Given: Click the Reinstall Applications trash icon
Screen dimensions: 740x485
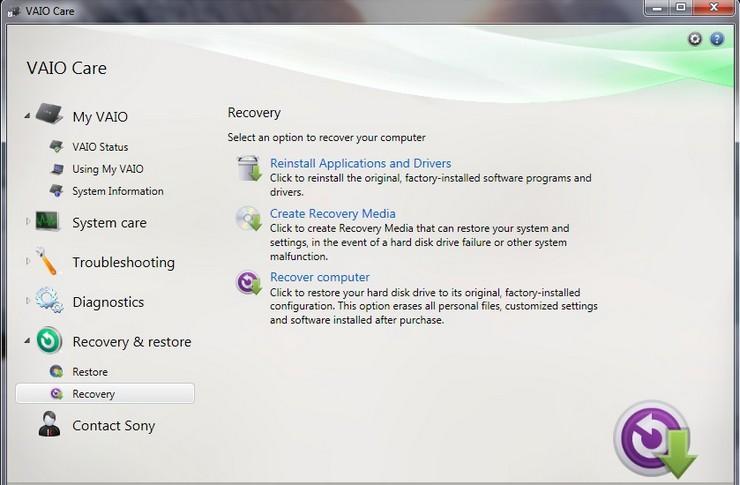Looking at the screenshot, I should (249, 168).
